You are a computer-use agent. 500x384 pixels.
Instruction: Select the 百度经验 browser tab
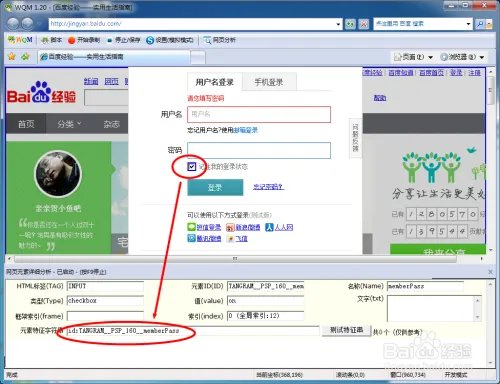click(113, 57)
